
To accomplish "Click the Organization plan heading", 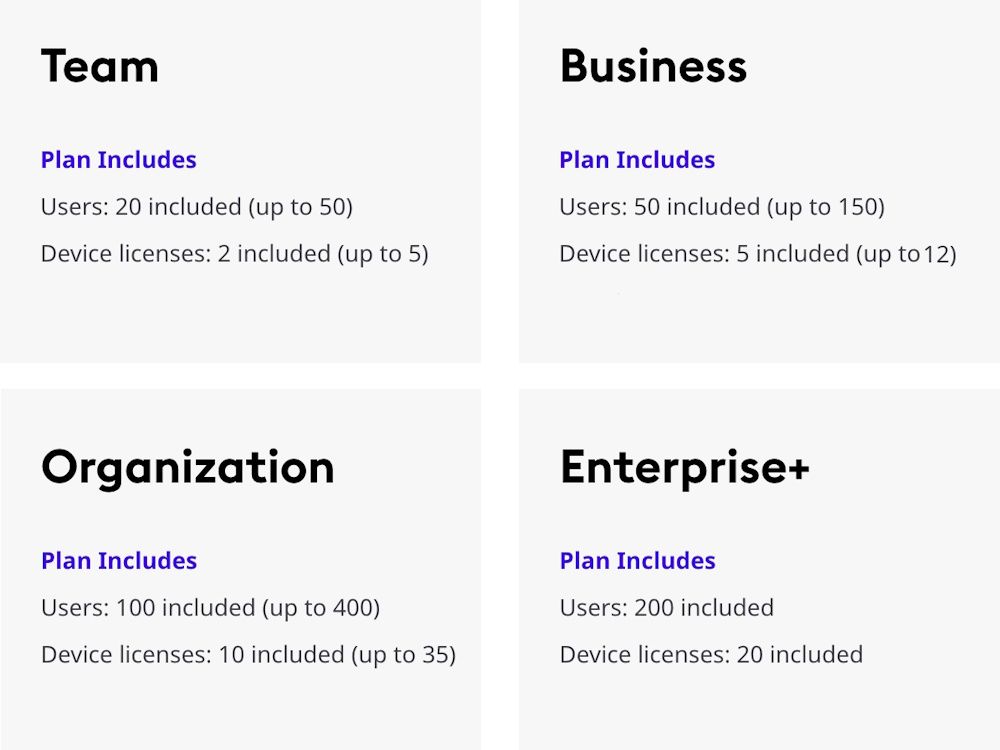I will [x=188, y=467].
